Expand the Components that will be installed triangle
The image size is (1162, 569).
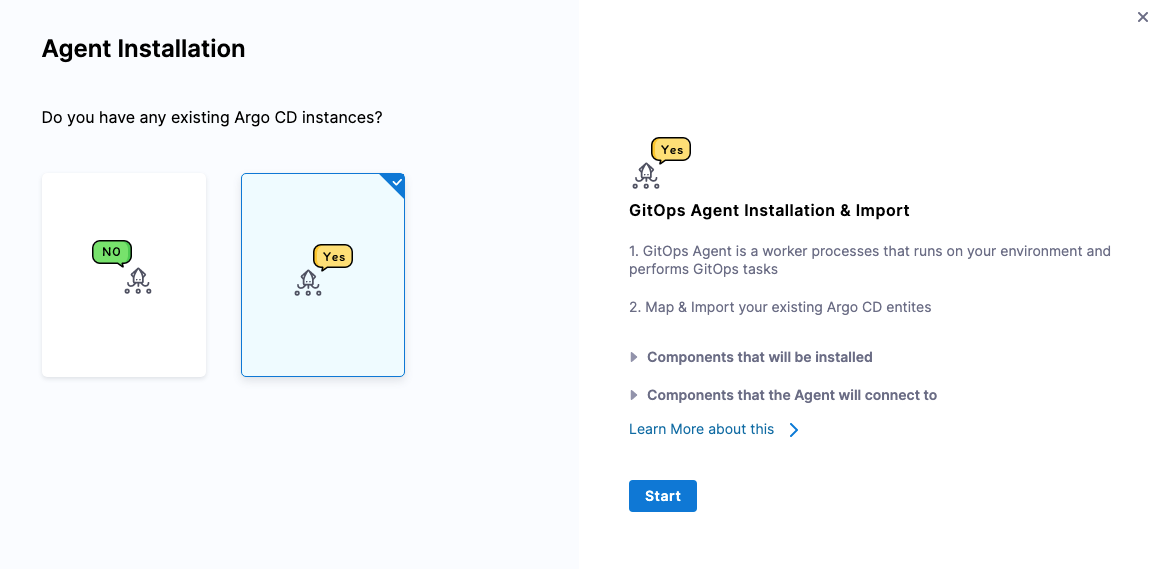(634, 357)
